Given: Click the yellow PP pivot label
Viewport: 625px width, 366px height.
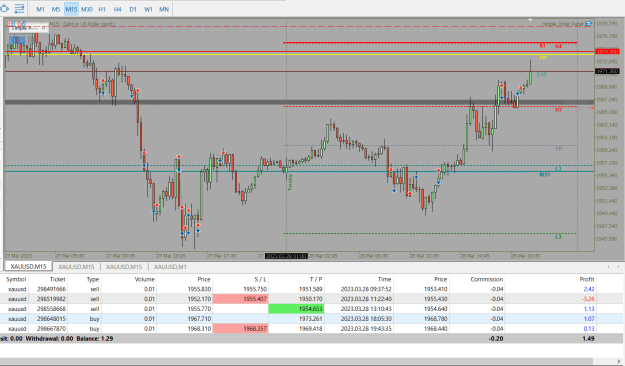Looking at the screenshot, I should point(543,58).
